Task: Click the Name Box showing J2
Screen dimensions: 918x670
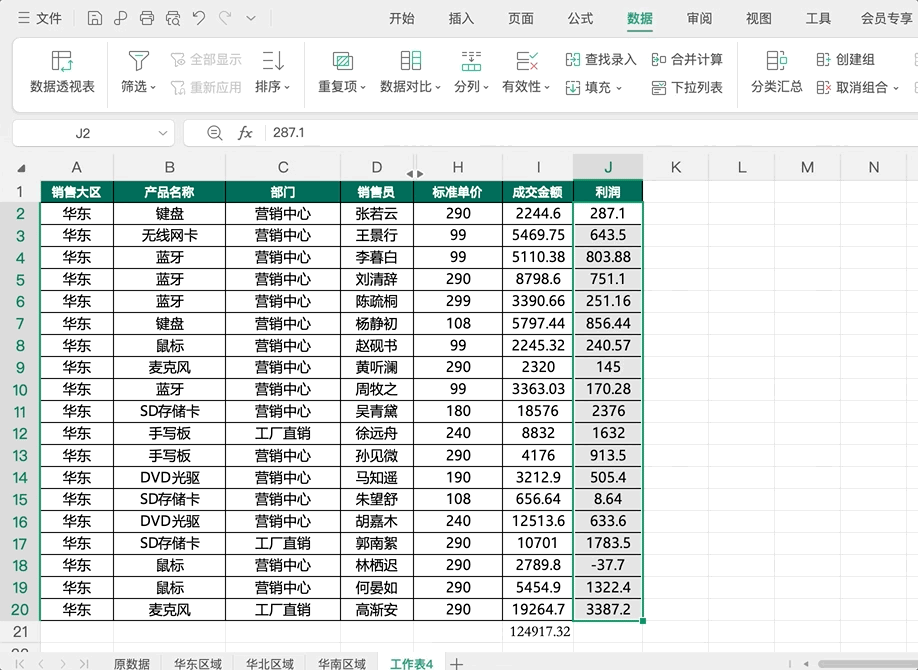Action: click(x=83, y=133)
